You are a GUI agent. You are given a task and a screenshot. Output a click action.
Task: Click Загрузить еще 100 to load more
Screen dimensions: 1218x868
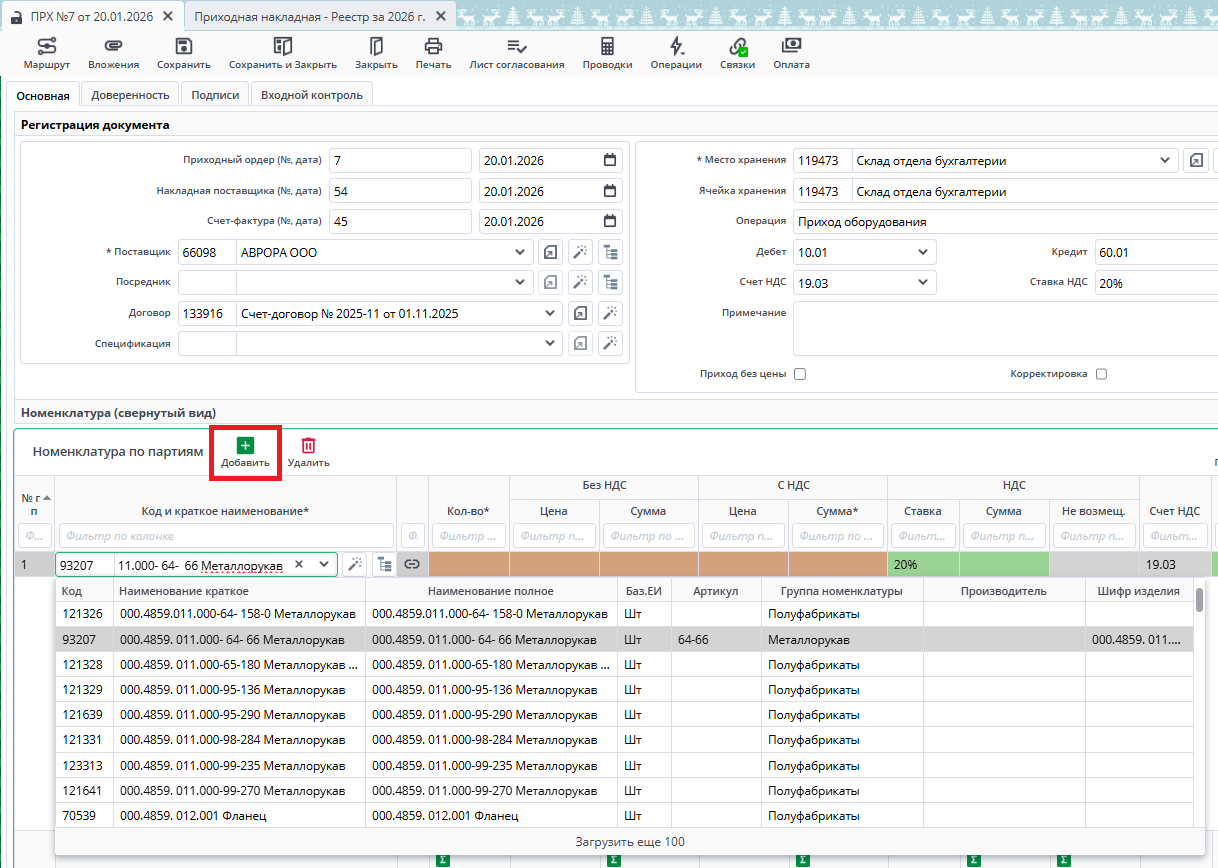coord(630,842)
